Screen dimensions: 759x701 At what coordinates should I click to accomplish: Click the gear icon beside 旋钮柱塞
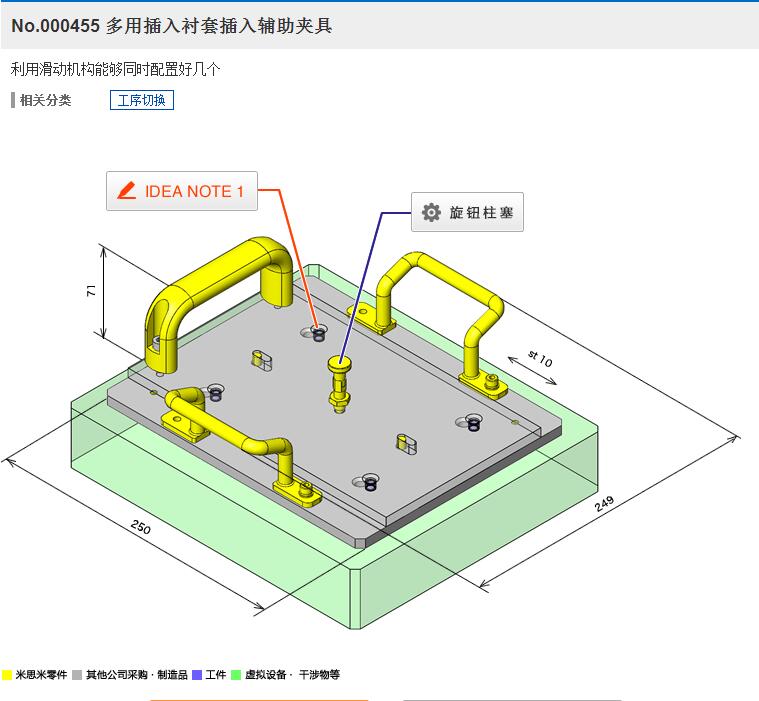pyautogui.click(x=431, y=212)
